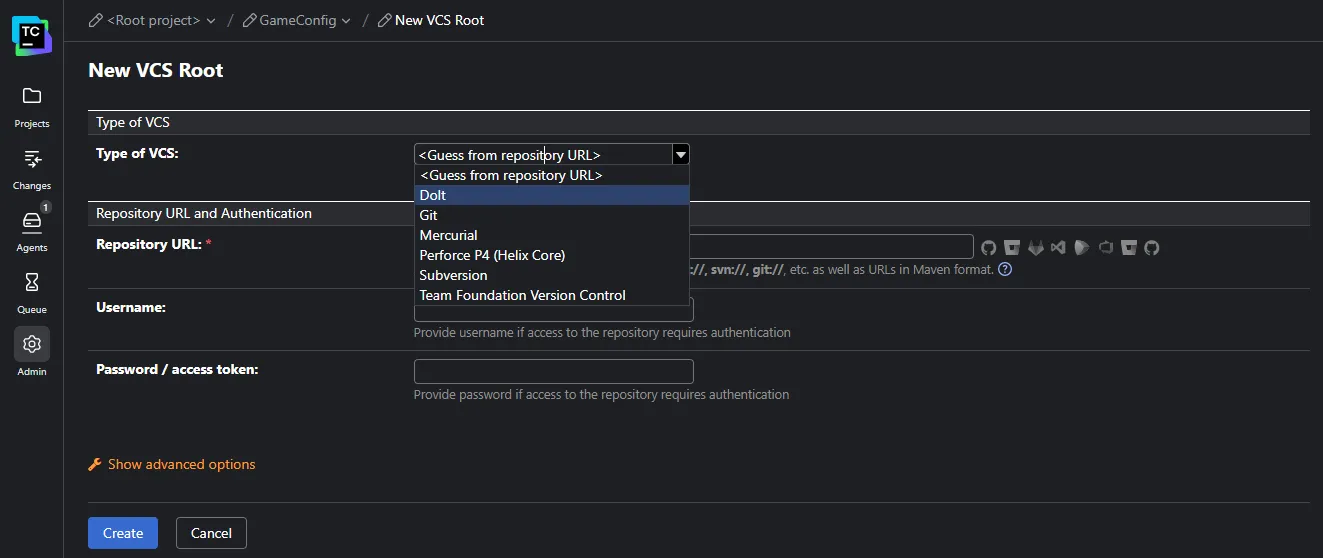Click the last GitHub icon in the row

click(1152, 248)
